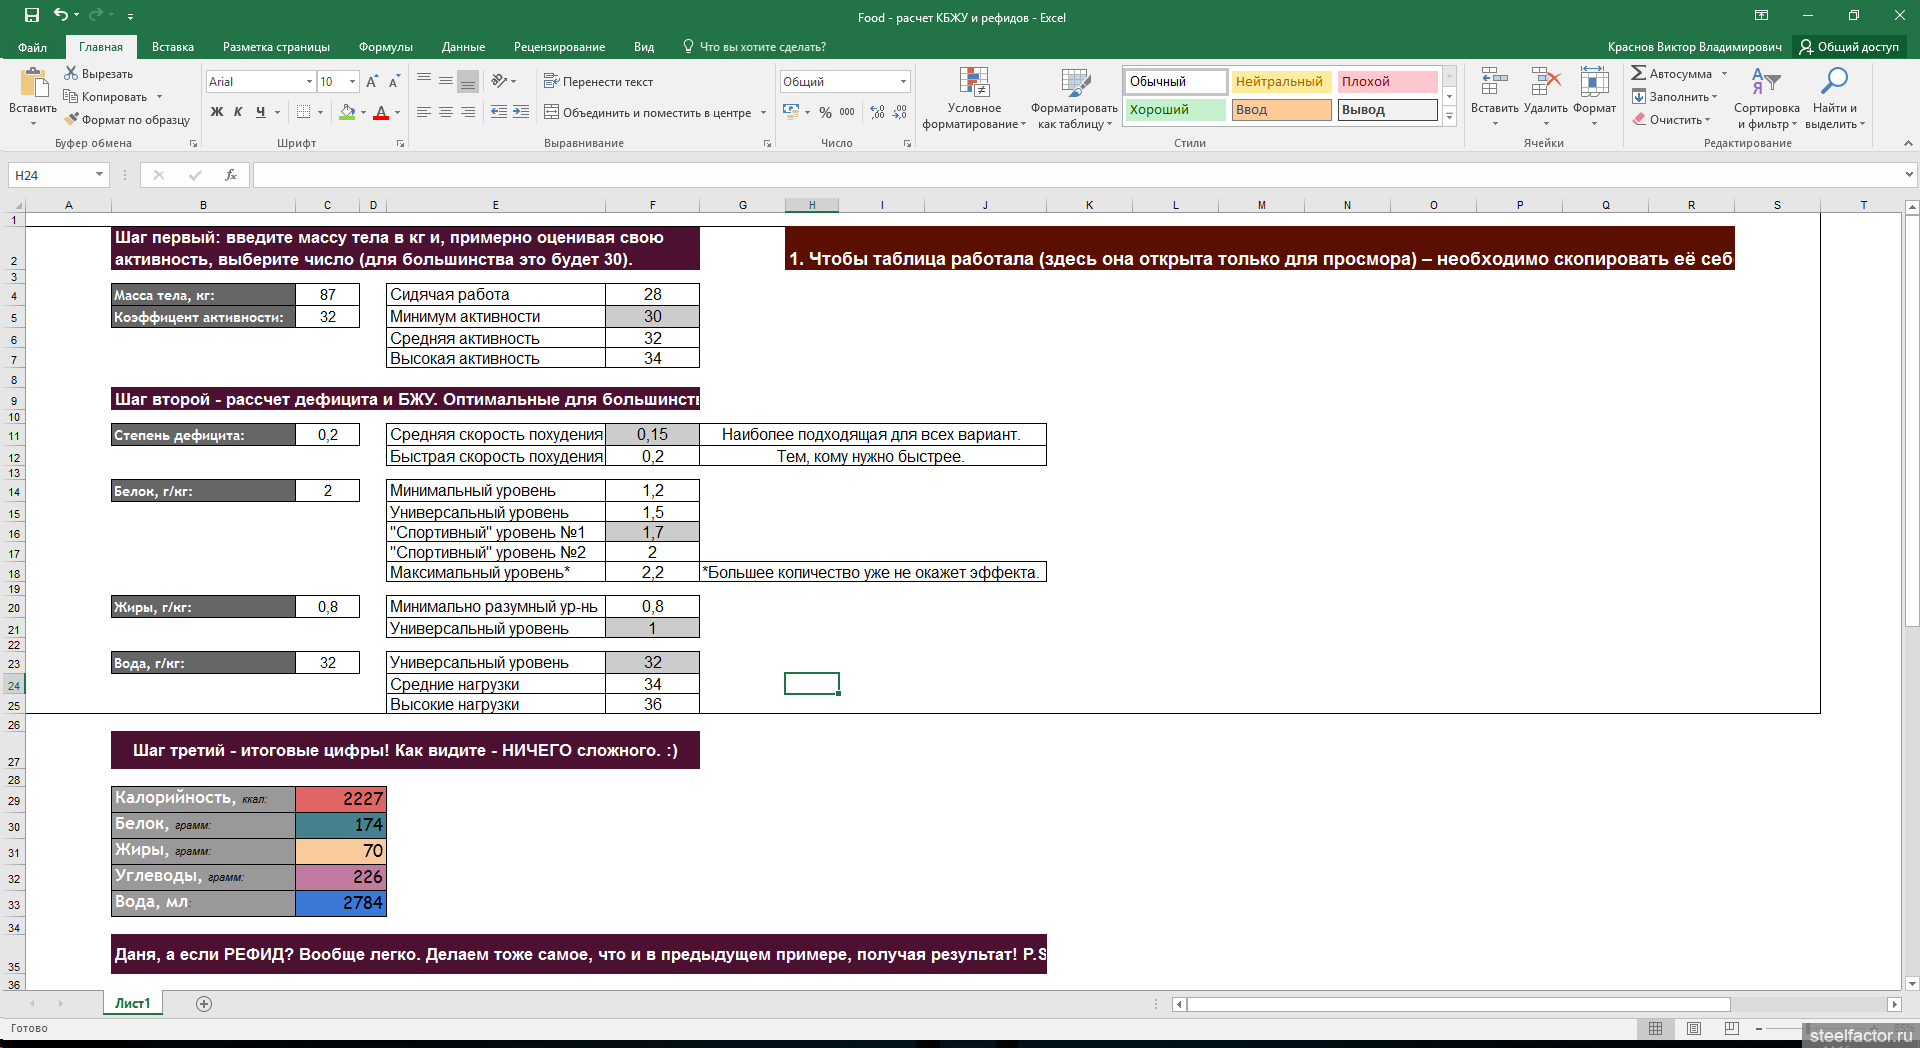Image resolution: width=1920 pixels, height=1048 pixels.
Task: Add a new sheet with plus button
Action: [204, 1003]
